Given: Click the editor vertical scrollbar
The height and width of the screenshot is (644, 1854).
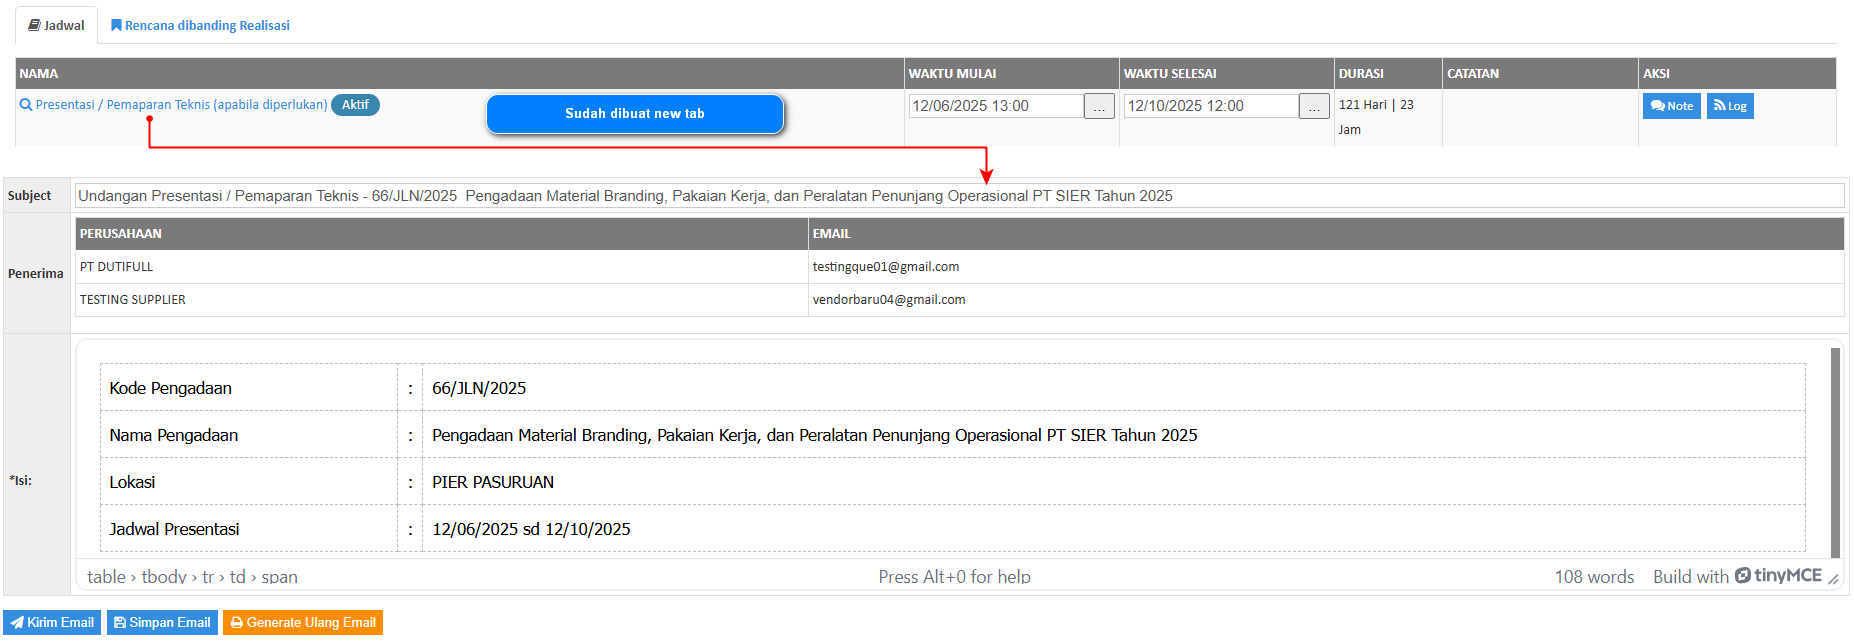Looking at the screenshot, I should [1835, 452].
